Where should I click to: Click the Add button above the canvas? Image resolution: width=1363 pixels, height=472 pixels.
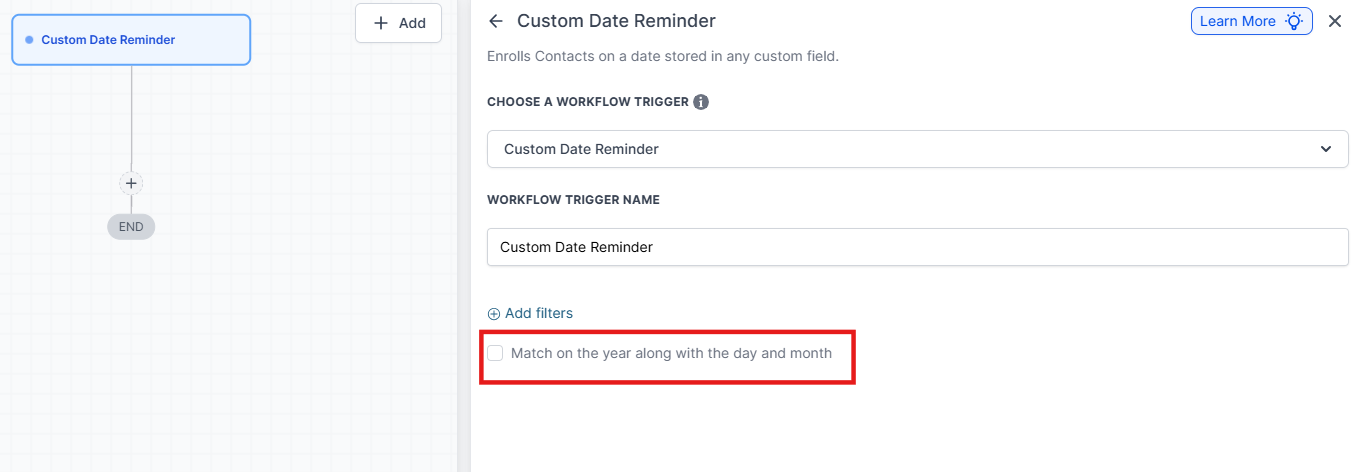(x=398, y=23)
